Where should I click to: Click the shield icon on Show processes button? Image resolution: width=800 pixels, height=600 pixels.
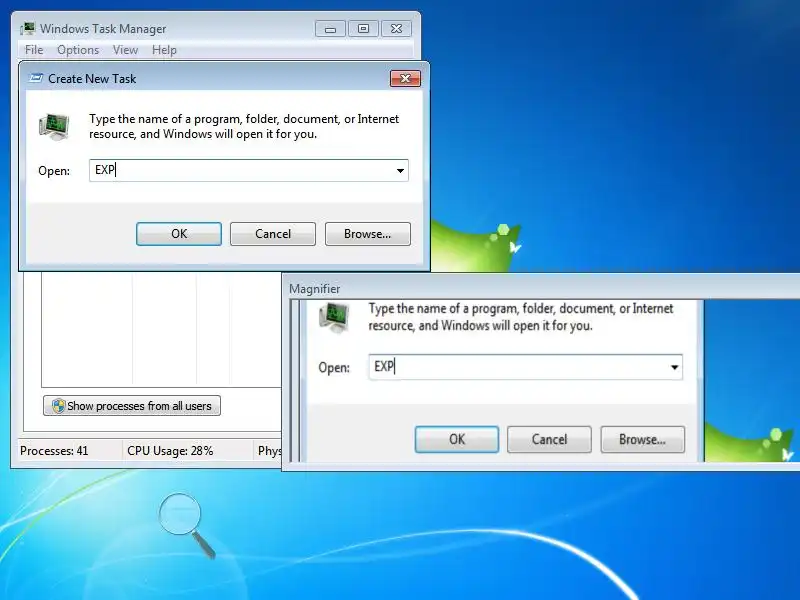pyautogui.click(x=58, y=406)
